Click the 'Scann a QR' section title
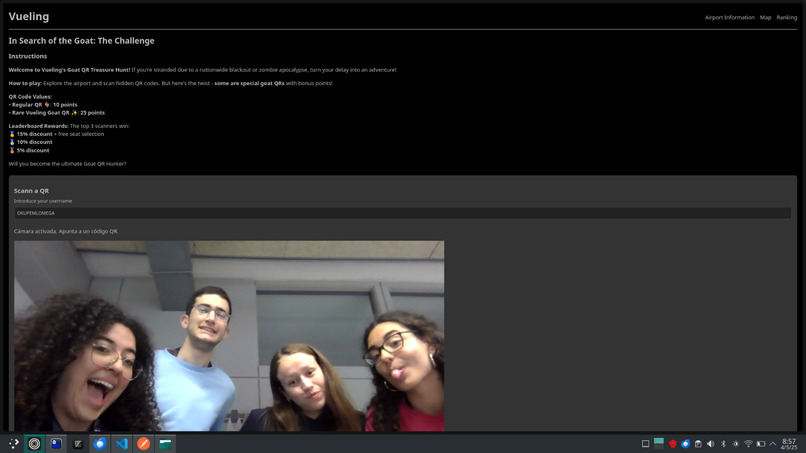806x453 pixels. pos(31,191)
